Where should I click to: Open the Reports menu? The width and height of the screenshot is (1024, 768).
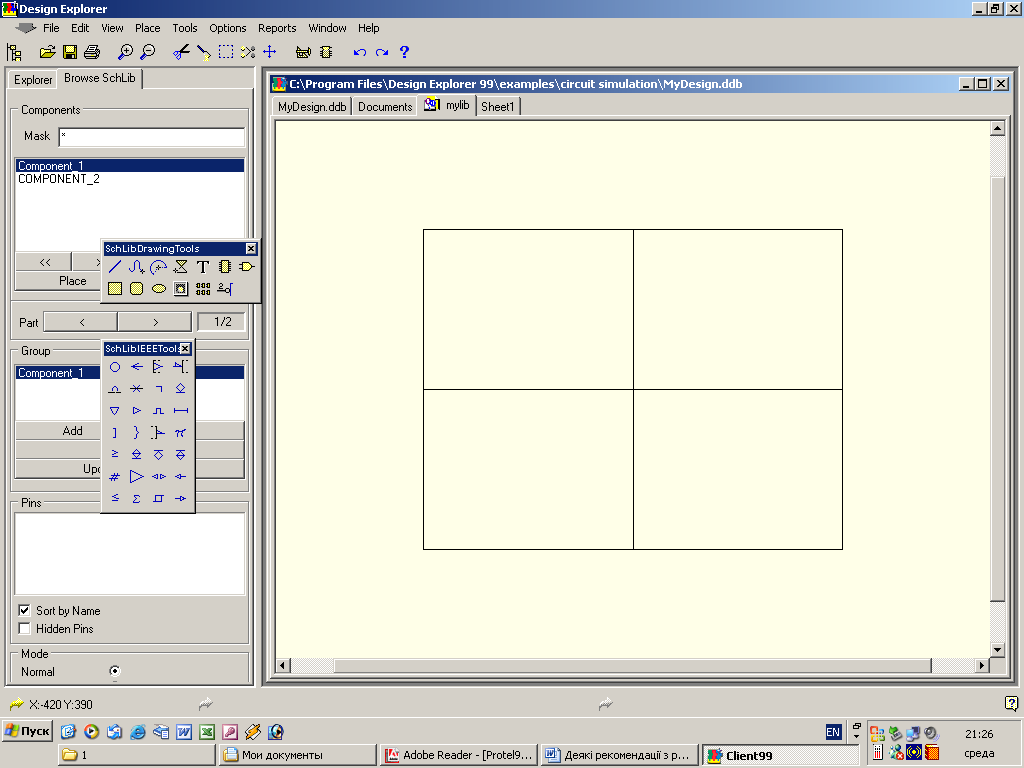point(277,28)
